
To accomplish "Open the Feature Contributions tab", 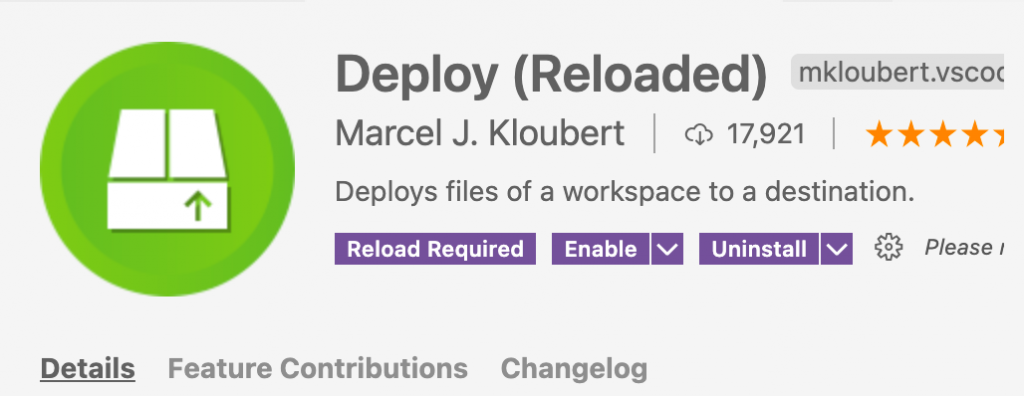I will click(x=318, y=369).
